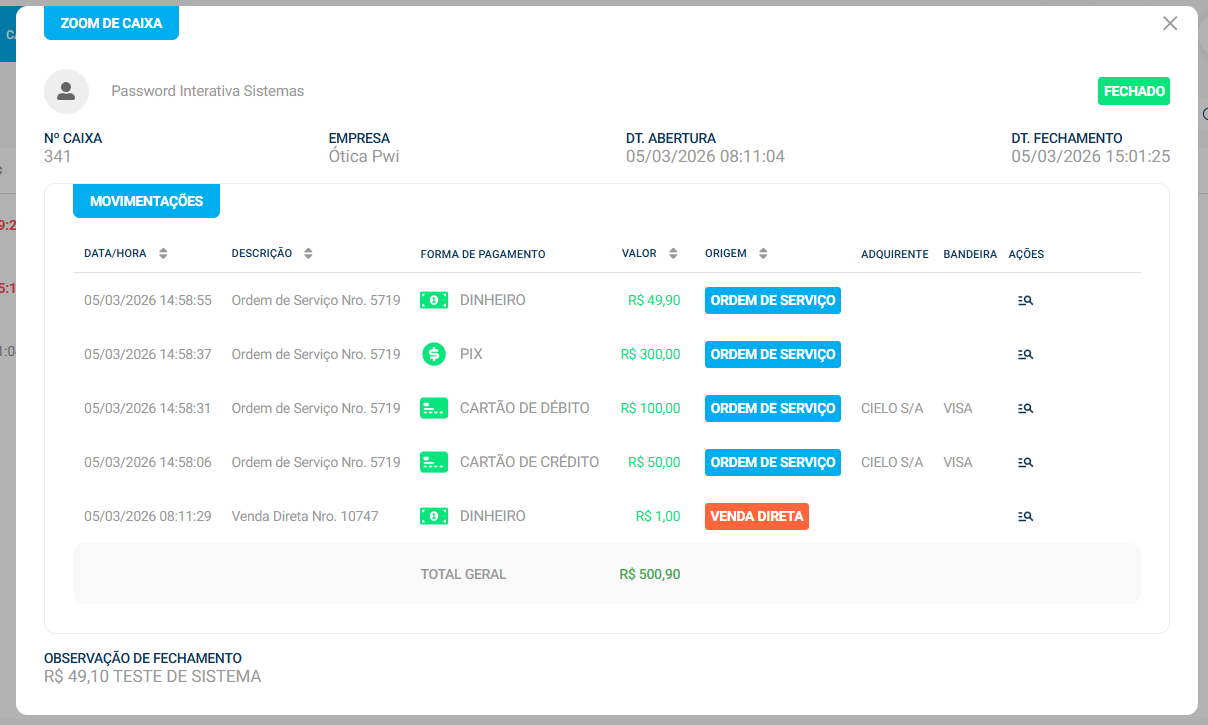Click the green Fechado status badge
Viewport: 1208px width, 725px height.
(1133, 91)
